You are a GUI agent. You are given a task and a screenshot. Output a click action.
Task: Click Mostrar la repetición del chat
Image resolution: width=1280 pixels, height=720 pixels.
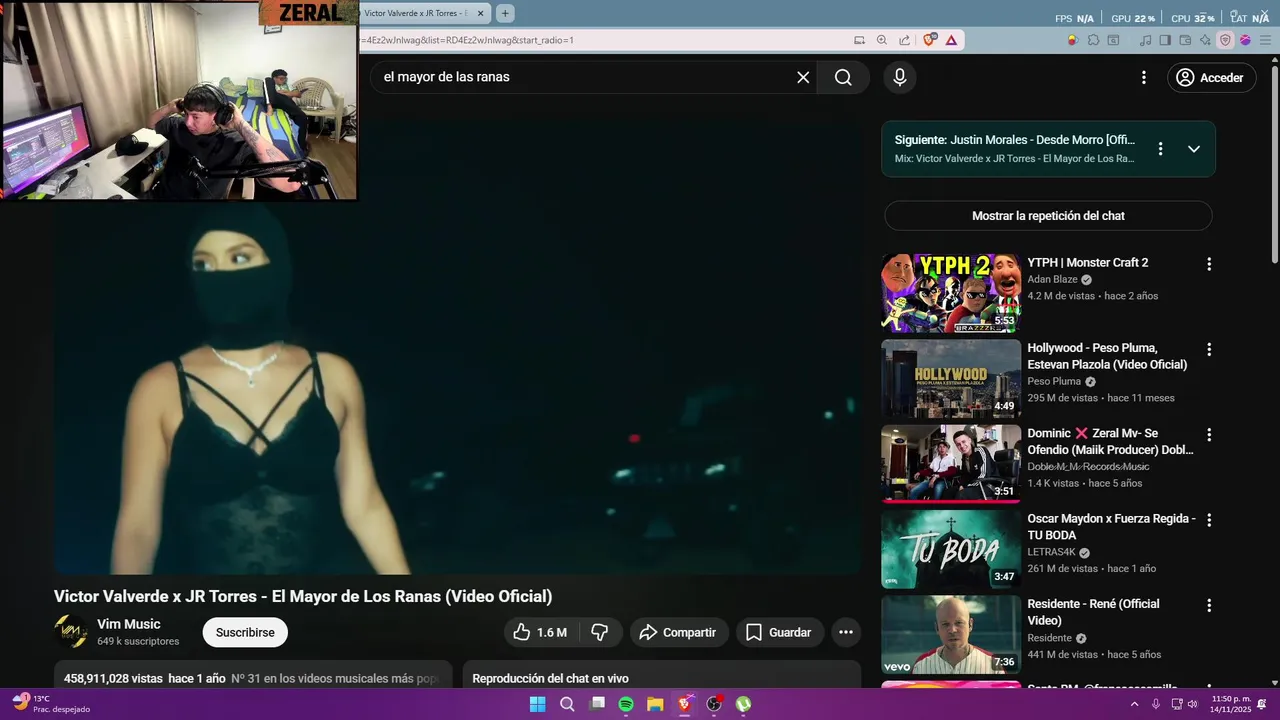coord(1048,215)
